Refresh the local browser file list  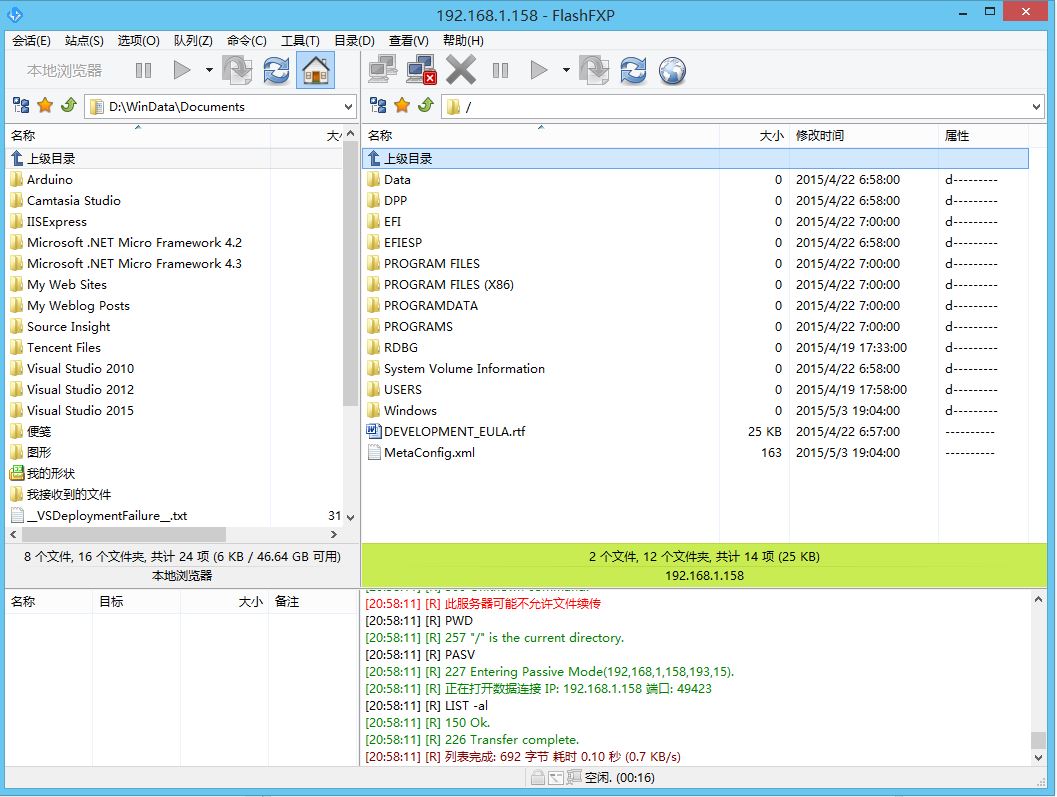click(x=277, y=70)
